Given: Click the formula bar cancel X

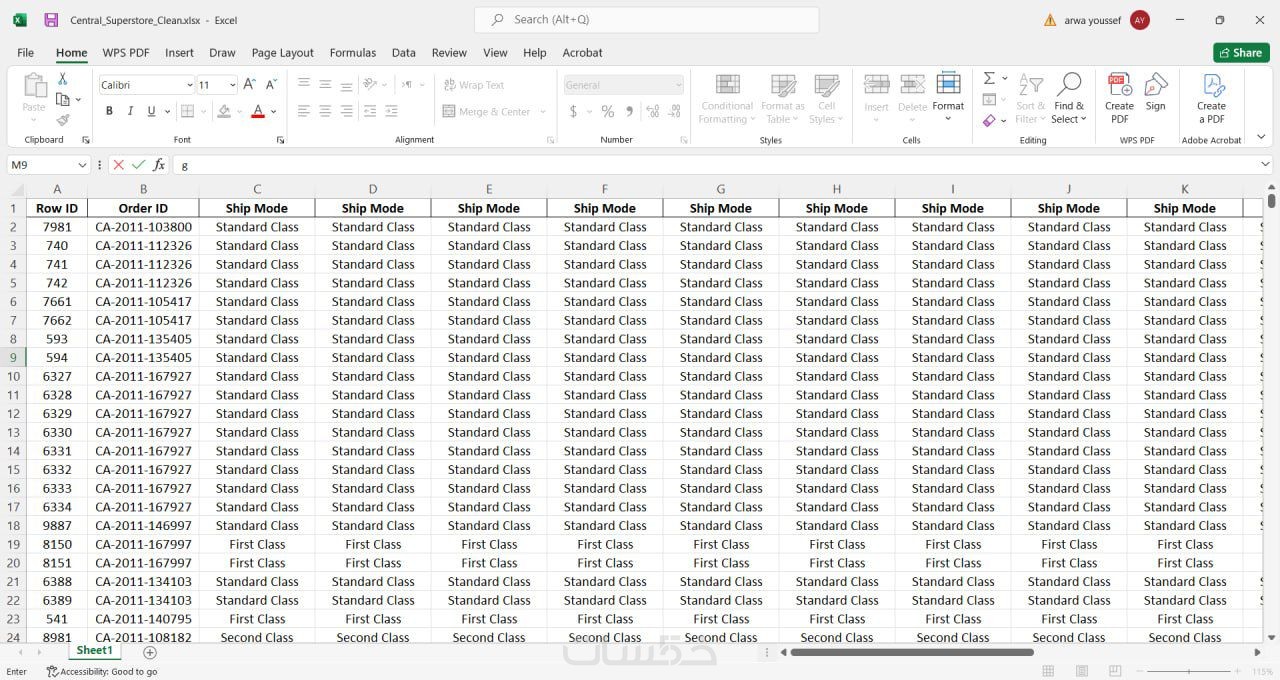Looking at the screenshot, I should 118,165.
